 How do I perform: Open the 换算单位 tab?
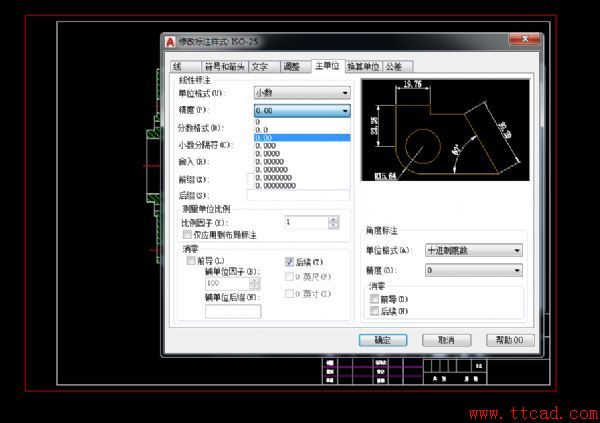tap(363, 67)
